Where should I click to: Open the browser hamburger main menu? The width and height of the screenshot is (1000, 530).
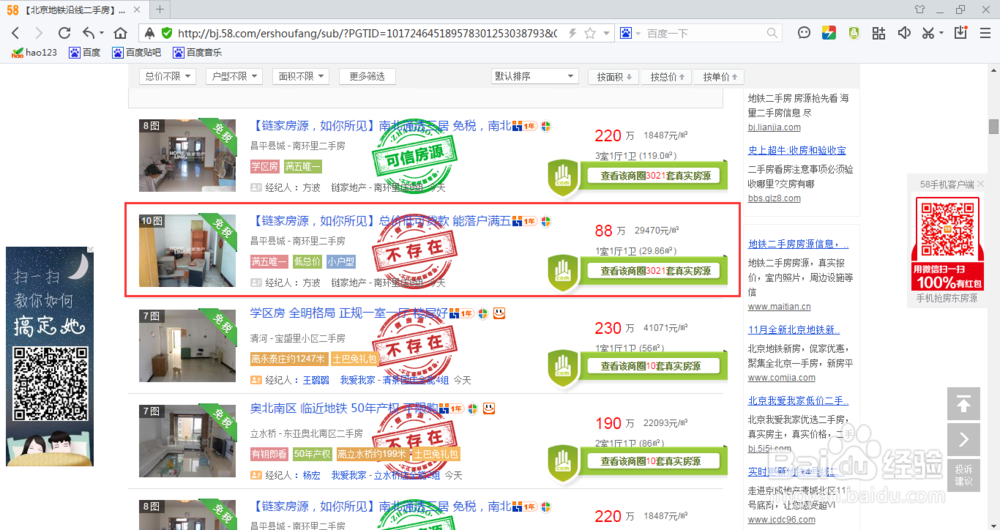click(x=985, y=33)
